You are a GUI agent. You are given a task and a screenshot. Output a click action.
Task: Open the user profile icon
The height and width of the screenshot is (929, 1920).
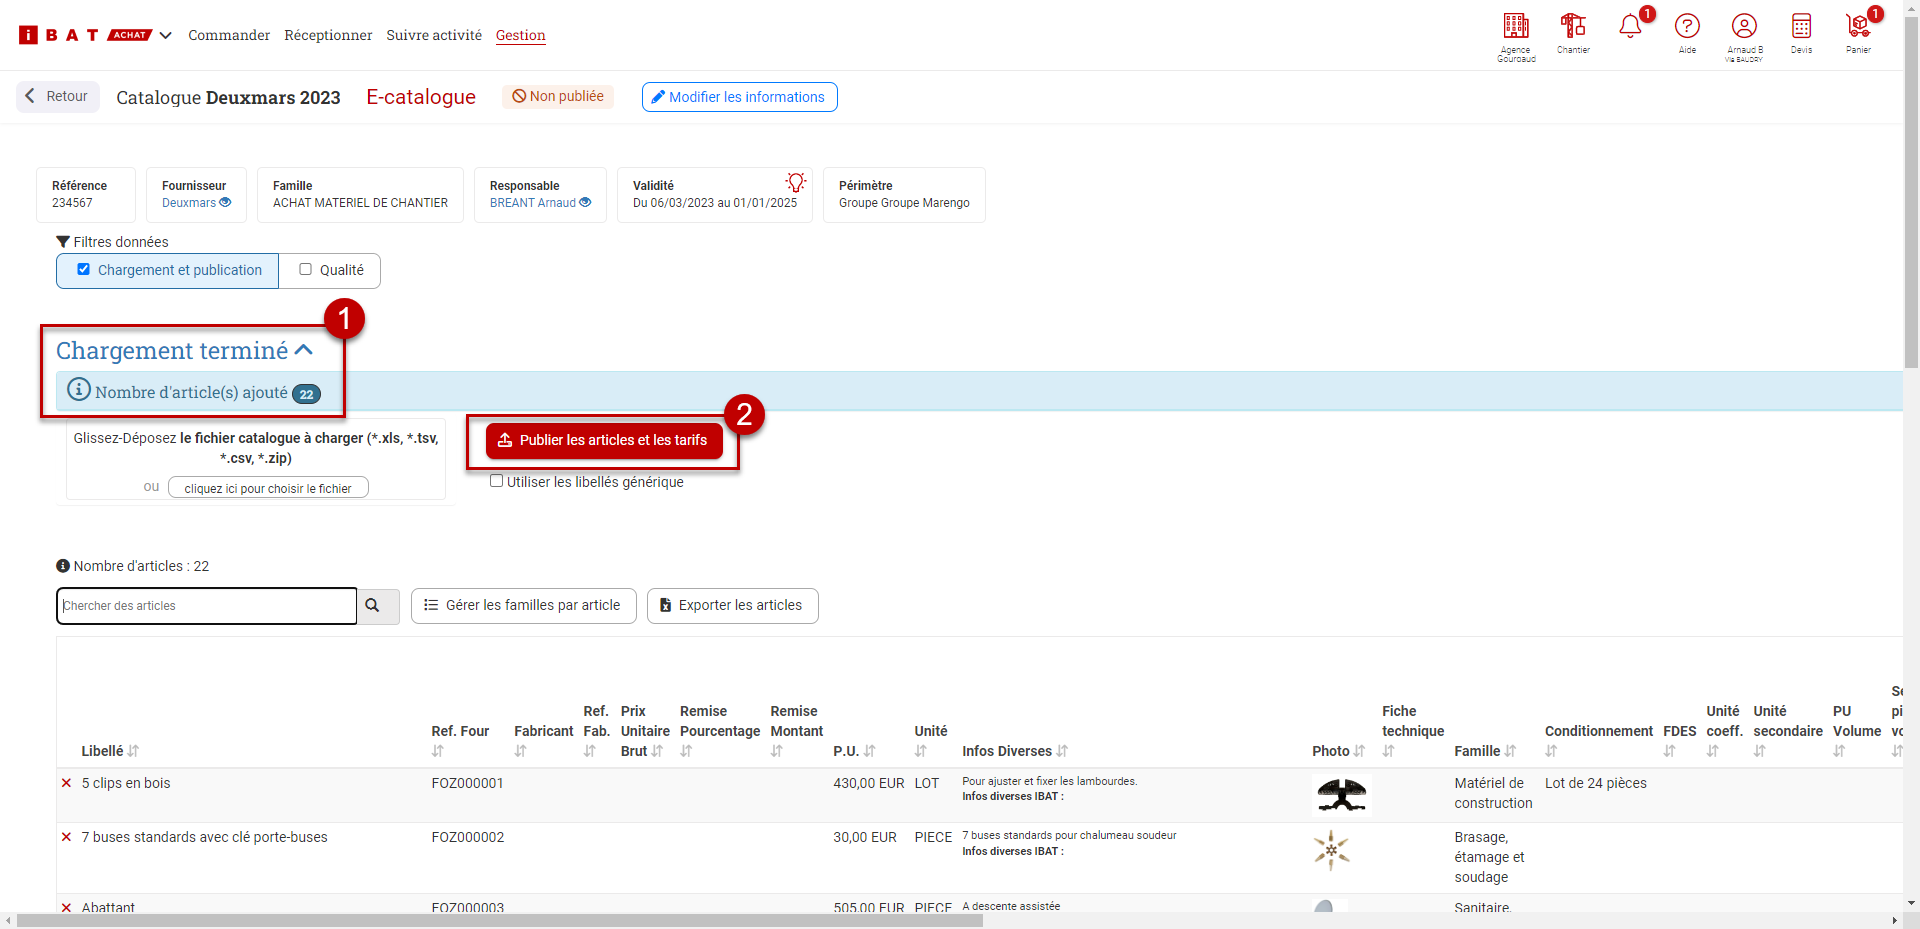pos(1744,27)
